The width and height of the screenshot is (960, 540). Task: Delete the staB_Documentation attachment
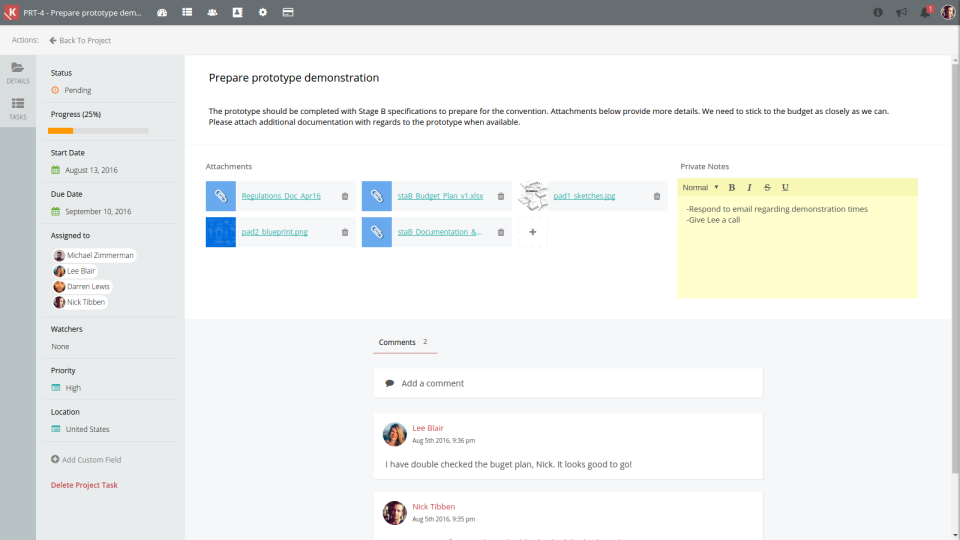pyautogui.click(x=501, y=233)
